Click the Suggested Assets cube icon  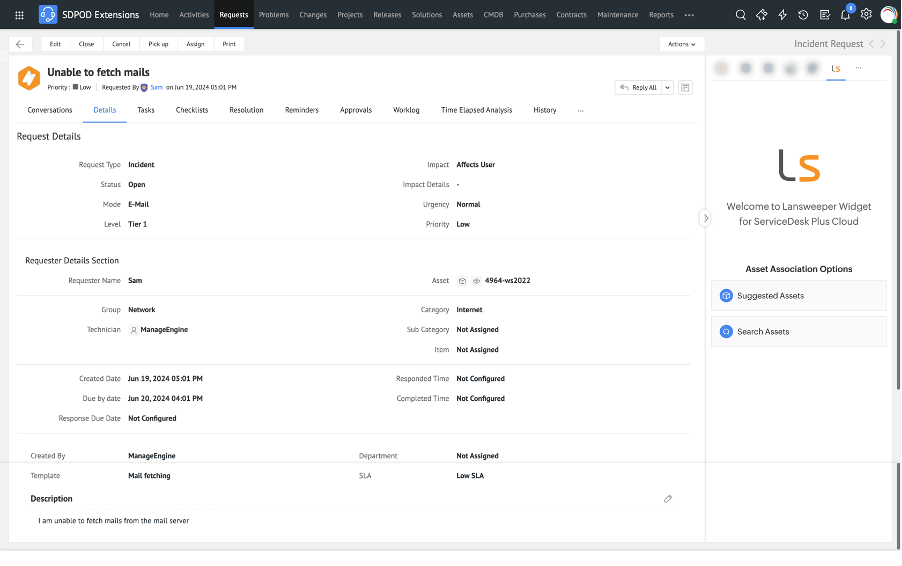pyautogui.click(x=726, y=296)
